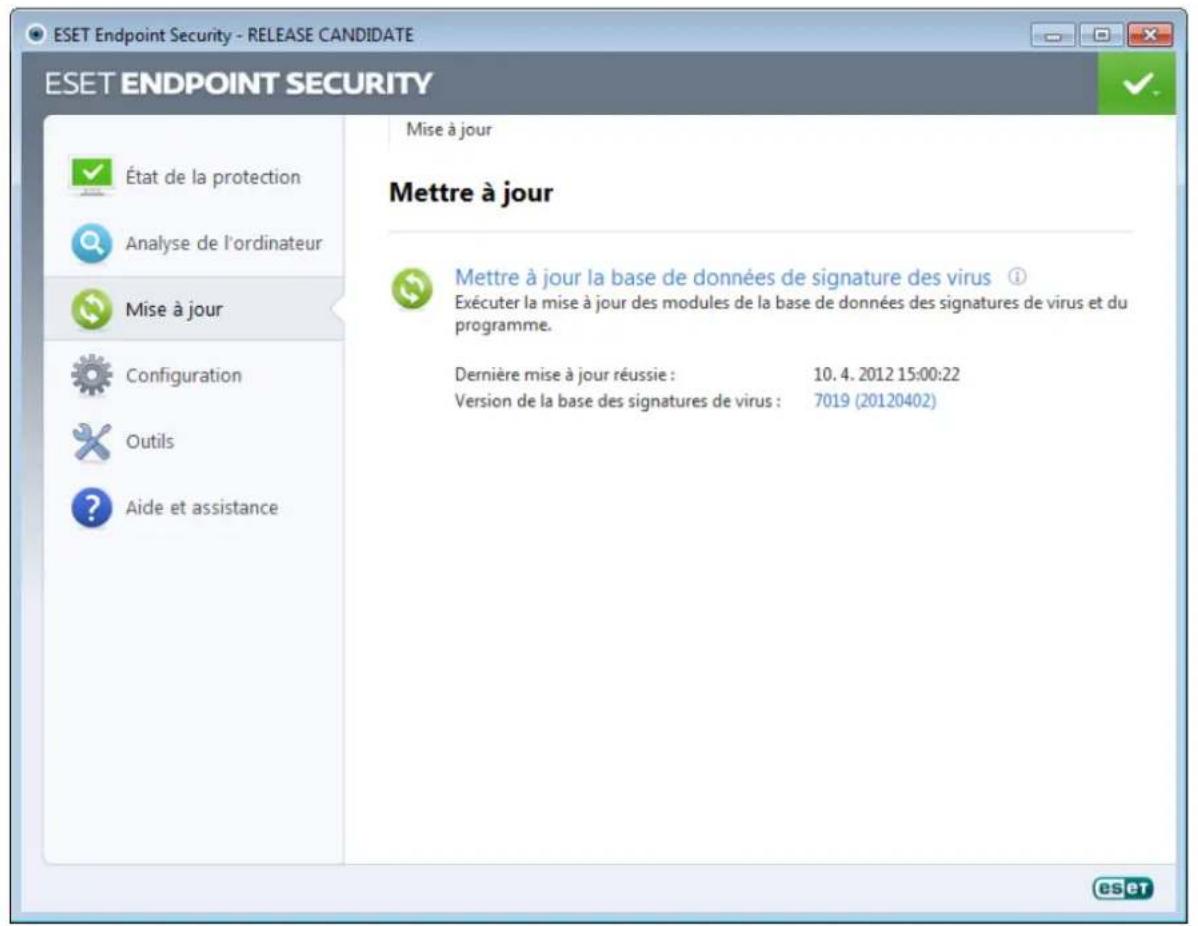
Task: Click the Mettre à jour heading
Action: (x=471, y=193)
